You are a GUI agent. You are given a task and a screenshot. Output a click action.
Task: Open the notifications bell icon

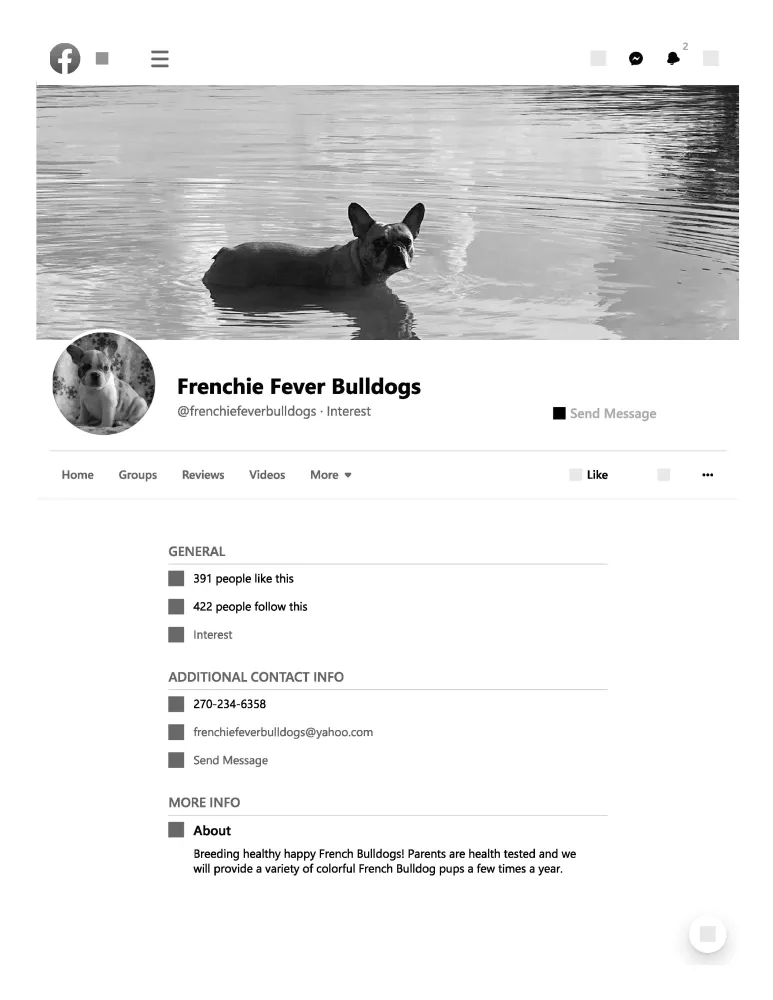[x=673, y=59]
